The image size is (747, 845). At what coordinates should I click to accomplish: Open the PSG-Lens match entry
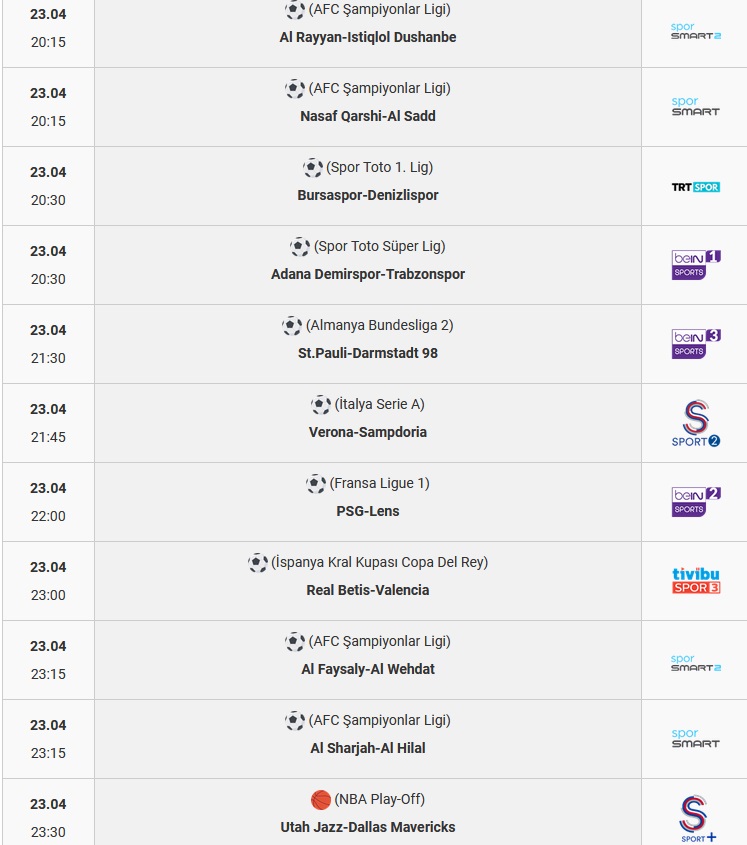(x=368, y=511)
